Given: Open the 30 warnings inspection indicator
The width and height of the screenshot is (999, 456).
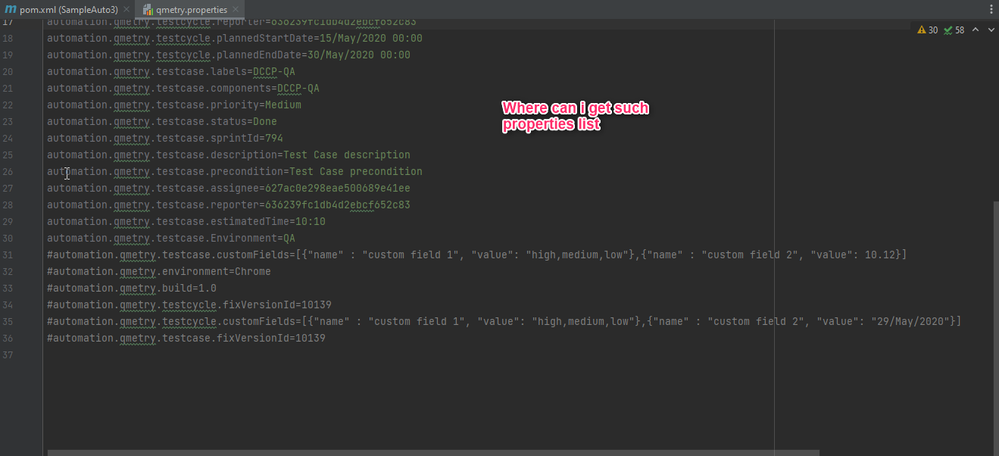Looking at the screenshot, I should [928, 30].
